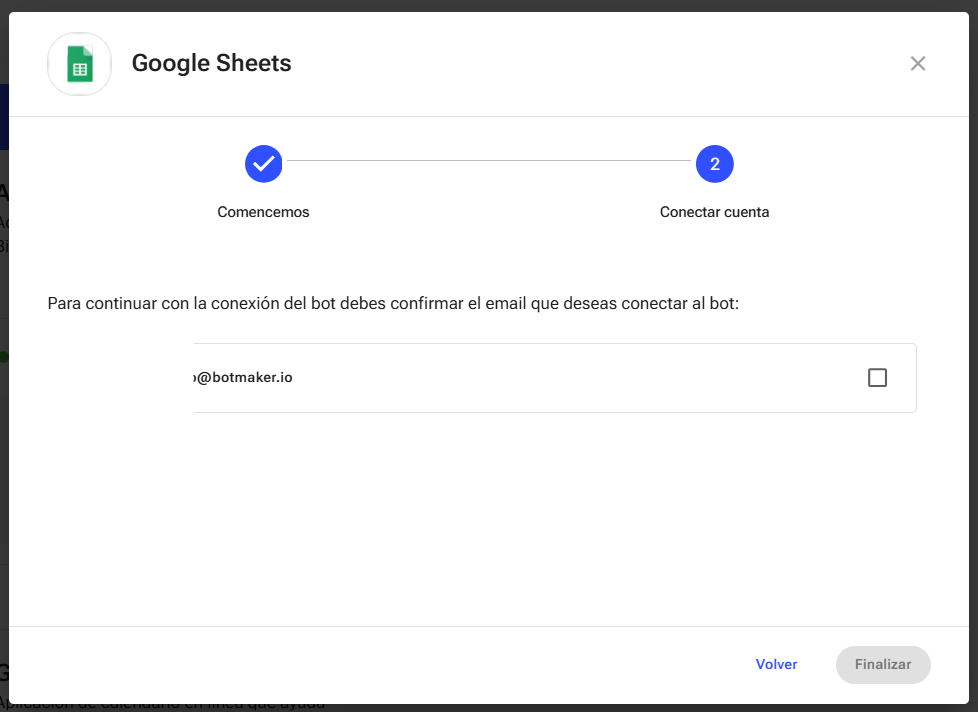Screen dimensions: 978x712
Task: Click the email confirmation instruction text
Action: (x=394, y=304)
